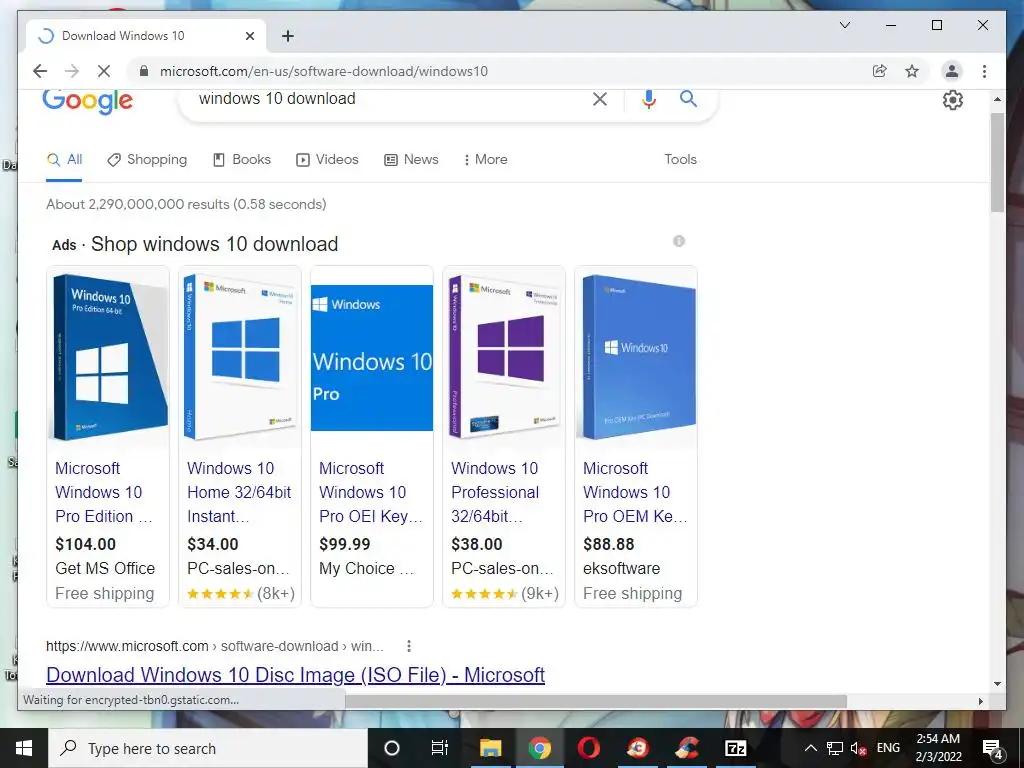1024x768 pixels.
Task: Click the ENG language indicator
Action: (x=888, y=748)
